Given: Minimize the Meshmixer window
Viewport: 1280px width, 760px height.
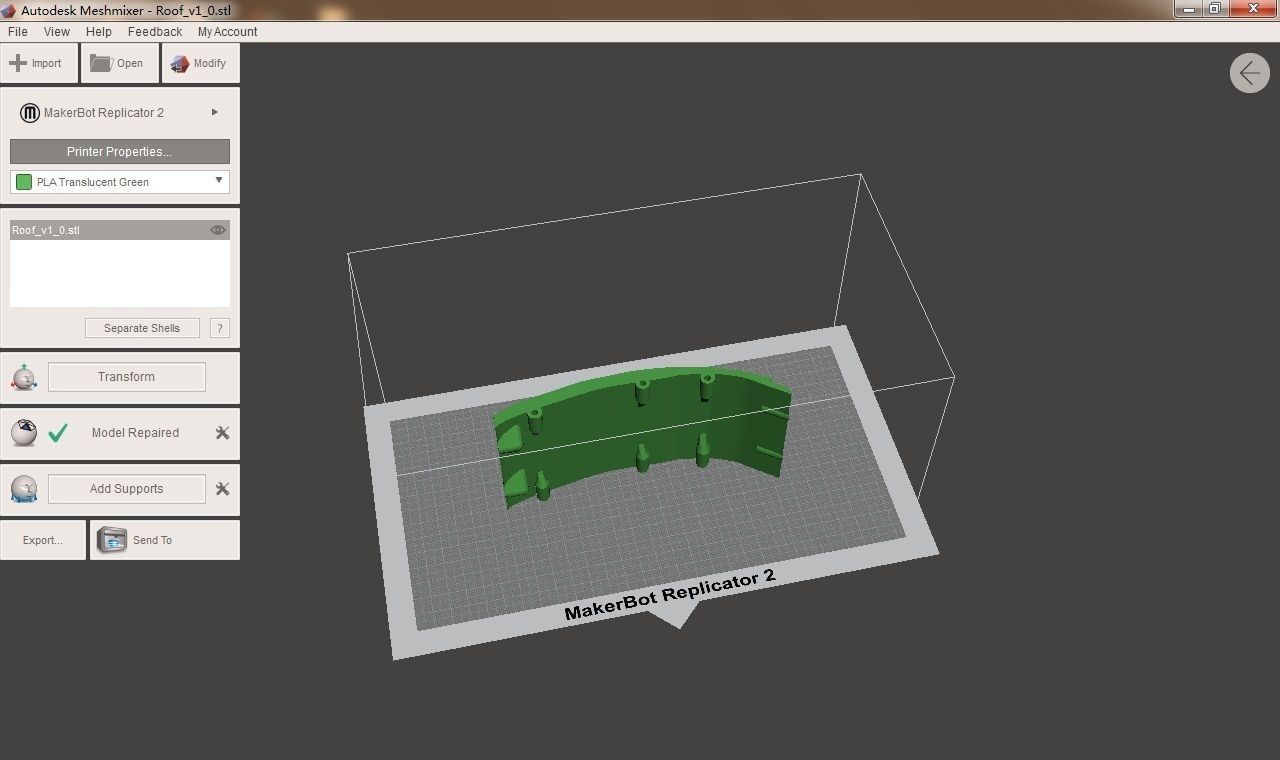Looking at the screenshot, I should coord(1187,8).
